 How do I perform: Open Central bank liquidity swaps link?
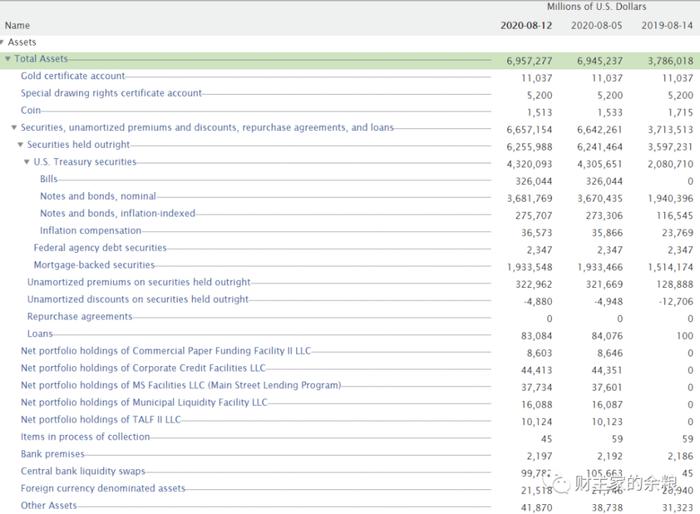click(83, 471)
